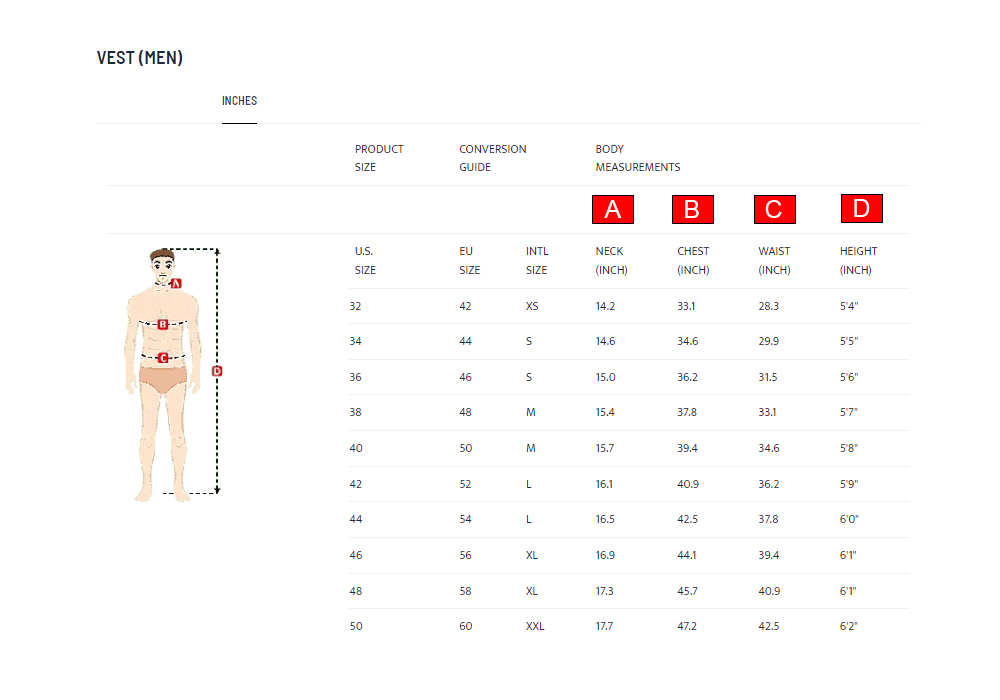Viewport: 1000px width, 700px height.
Task: Click neck value 15.7
Action: coord(605,448)
